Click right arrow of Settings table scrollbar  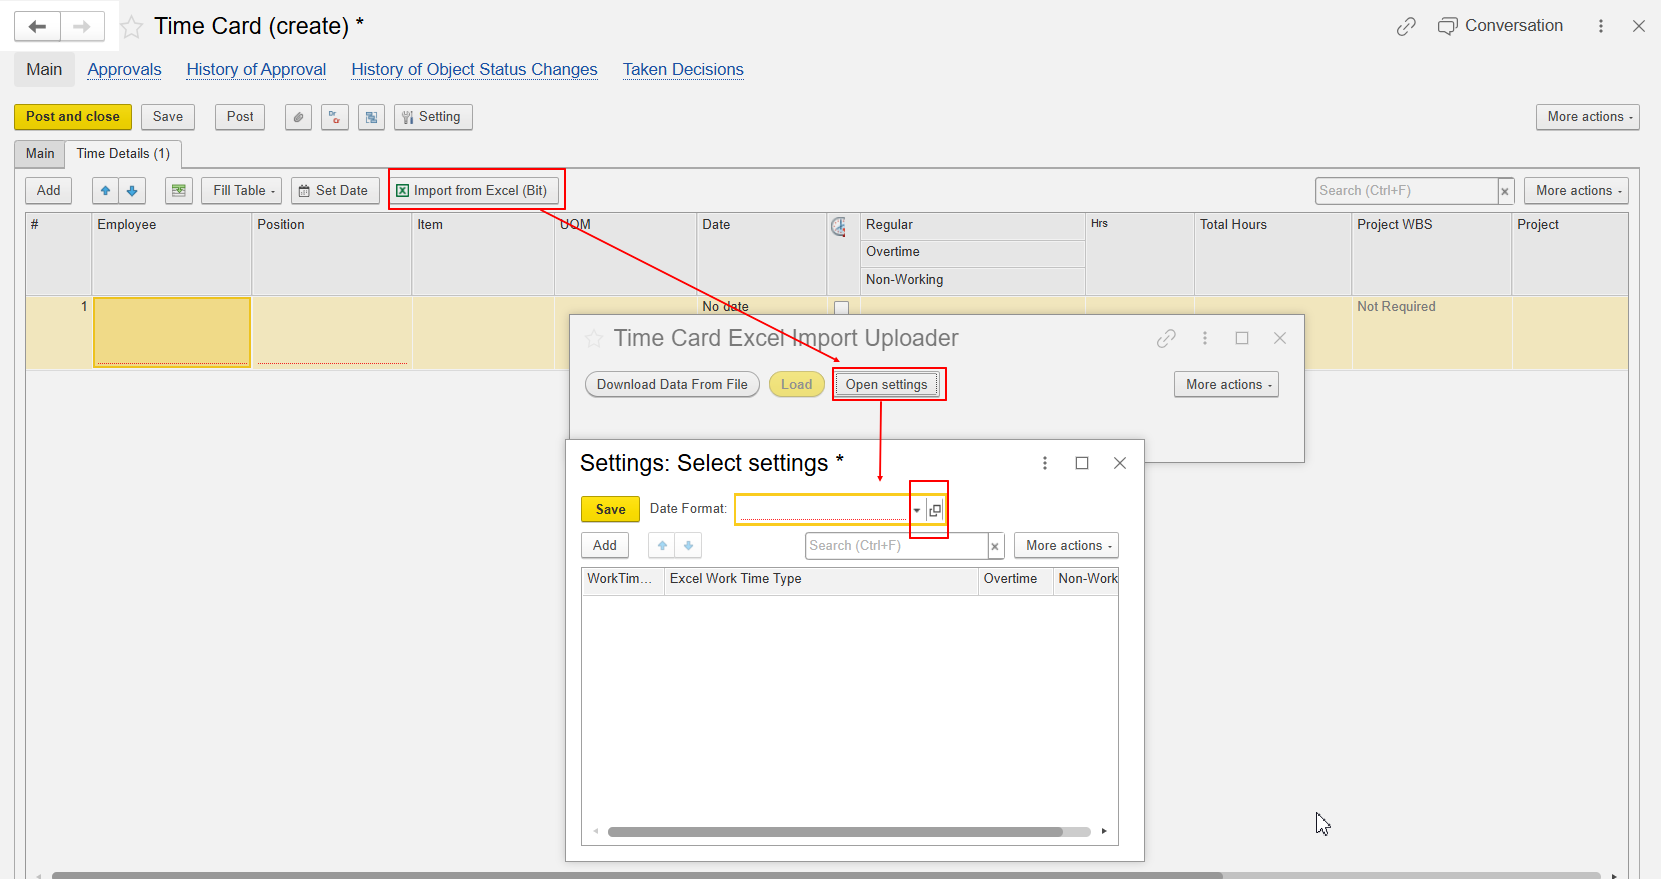pyautogui.click(x=1104, y=832)
